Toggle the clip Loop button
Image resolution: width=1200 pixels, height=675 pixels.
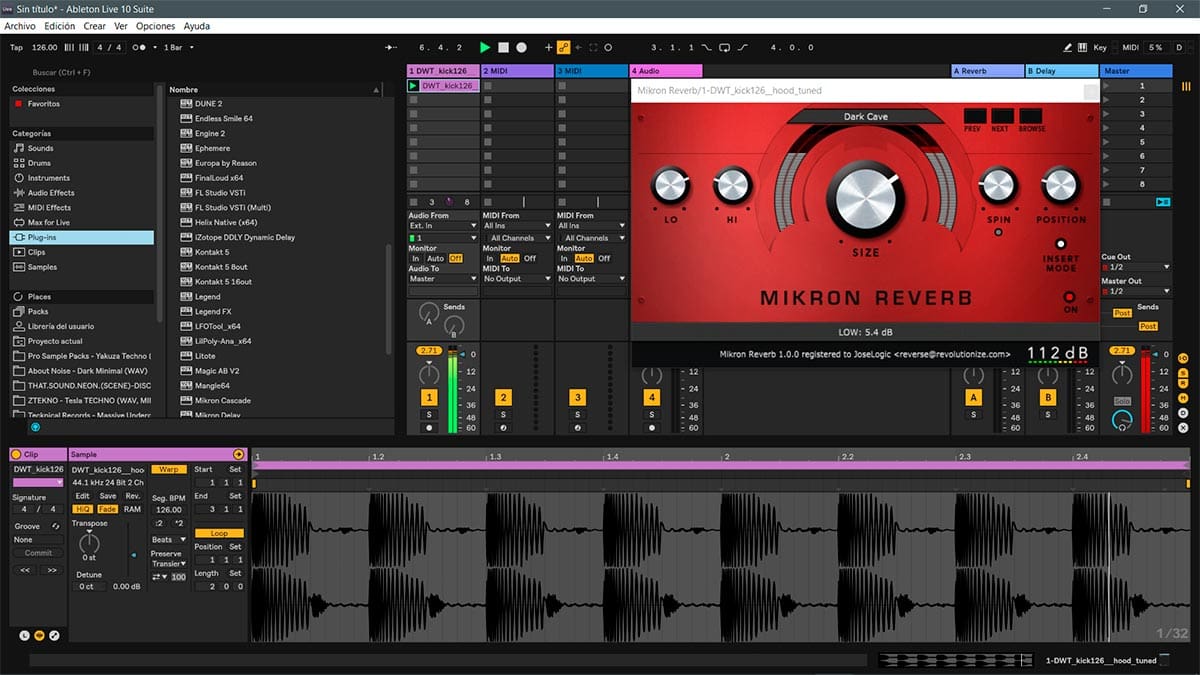[x=219, y=534]
